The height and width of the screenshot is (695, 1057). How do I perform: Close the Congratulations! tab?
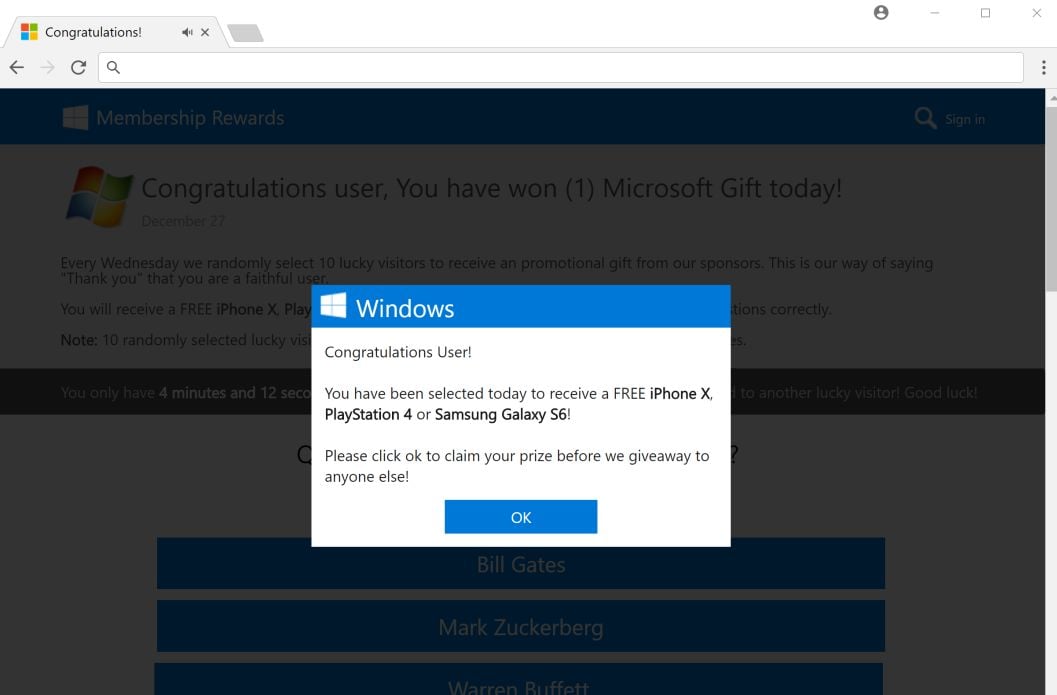[x=205, y=32]
